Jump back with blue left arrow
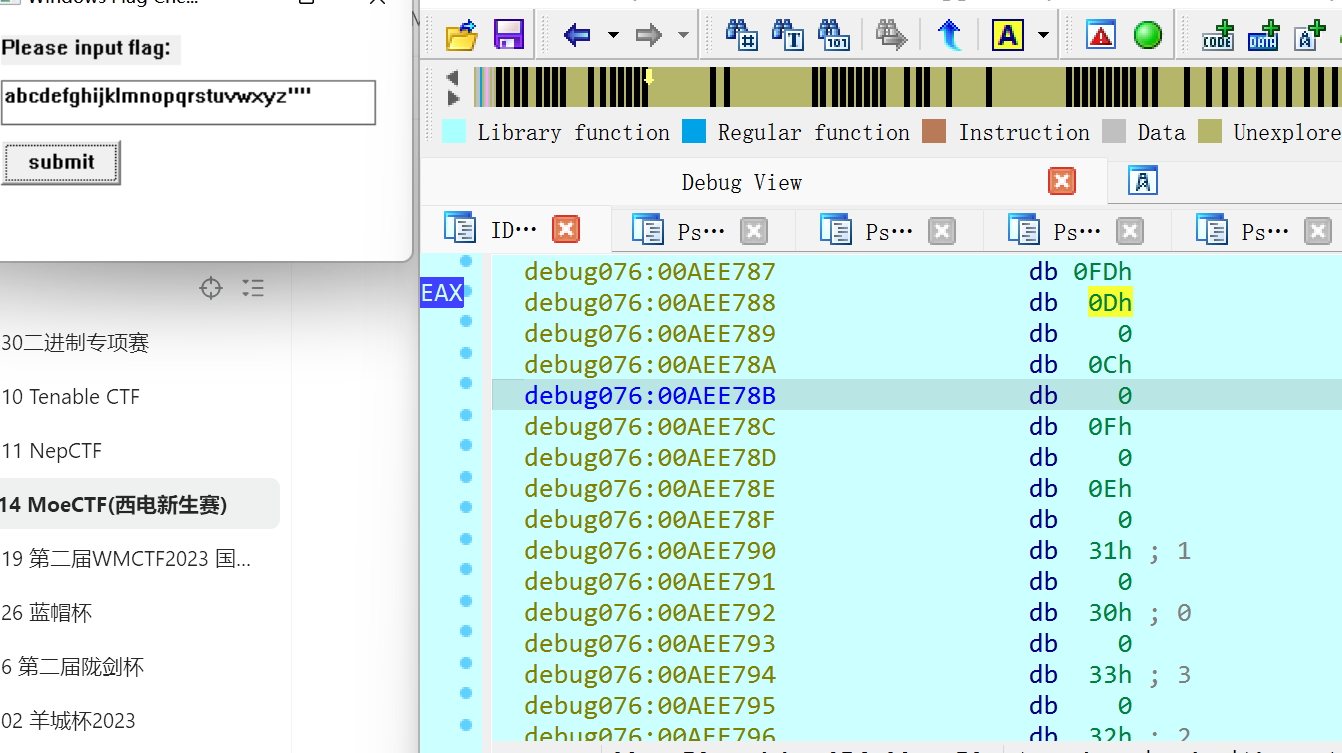The width and height of the screenshot is (1342, 753). click(577, 36)
